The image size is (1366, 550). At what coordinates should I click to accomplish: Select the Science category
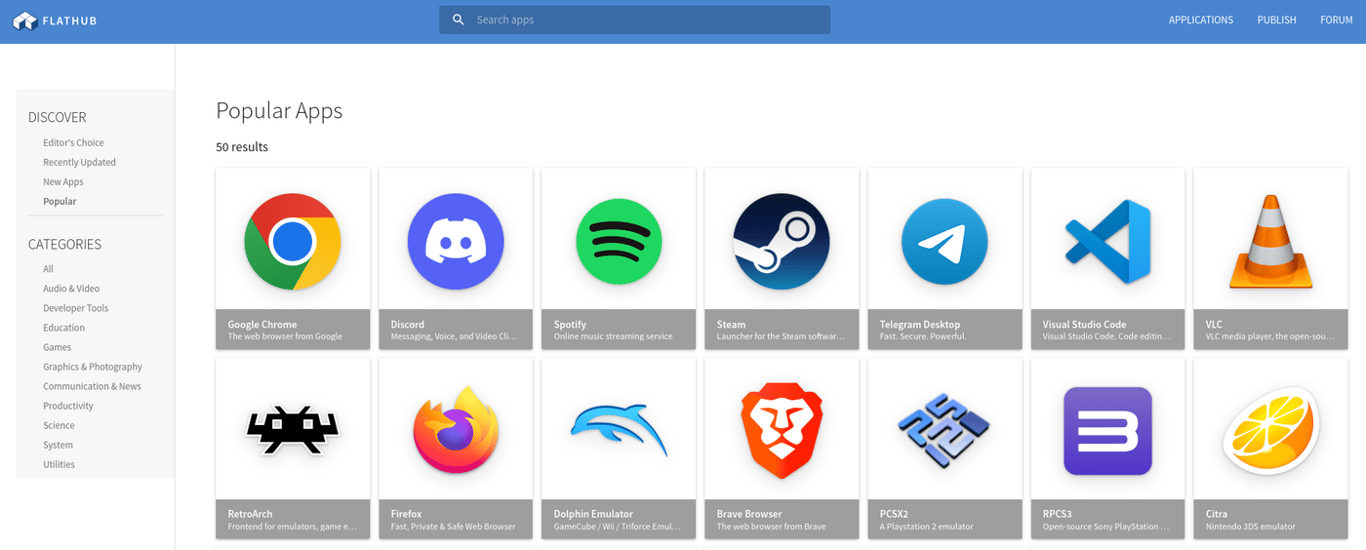tap(59, 425)
